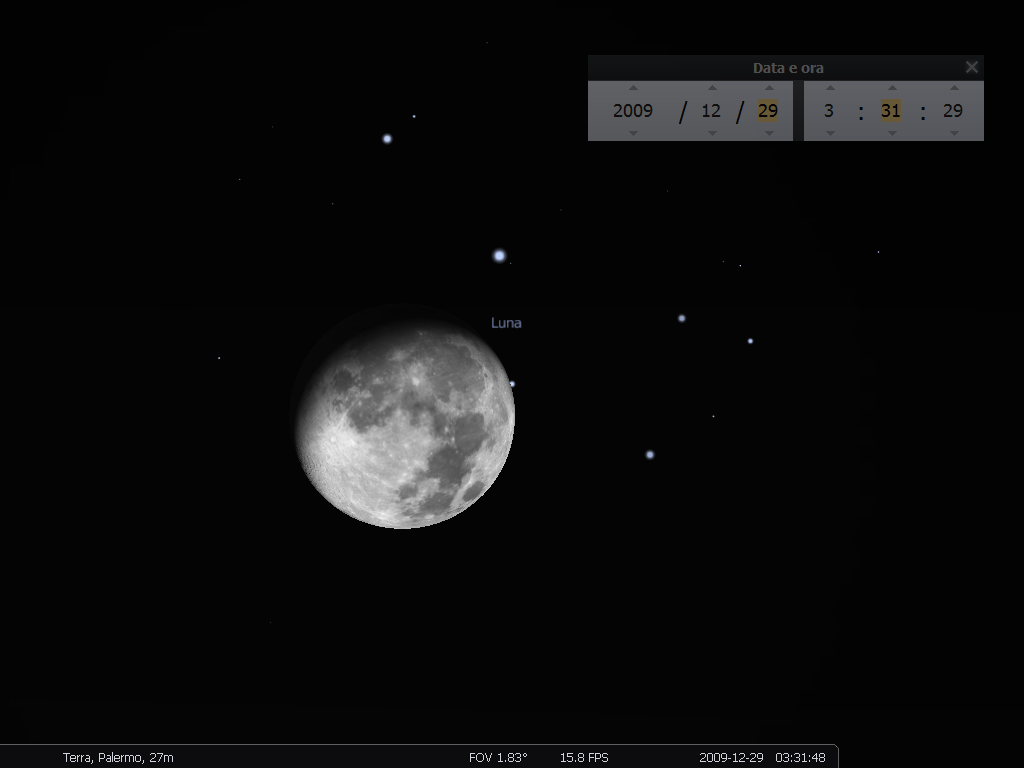The width and height of the screenshot is (1024, 768).
Task: Increase the minutes value with up arrow
Action: pos(892,88)
